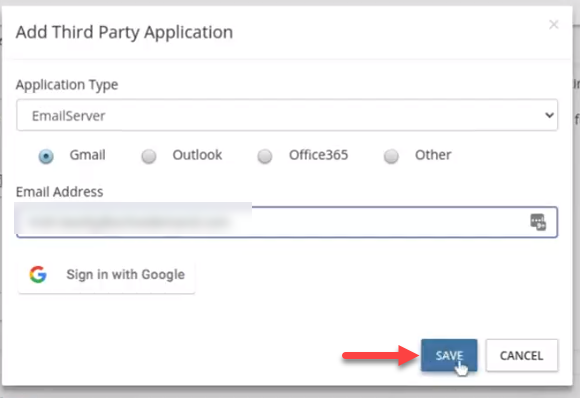Save the third party application
Image resolution: width=580 pixels, height=398 pixels.
449,355
